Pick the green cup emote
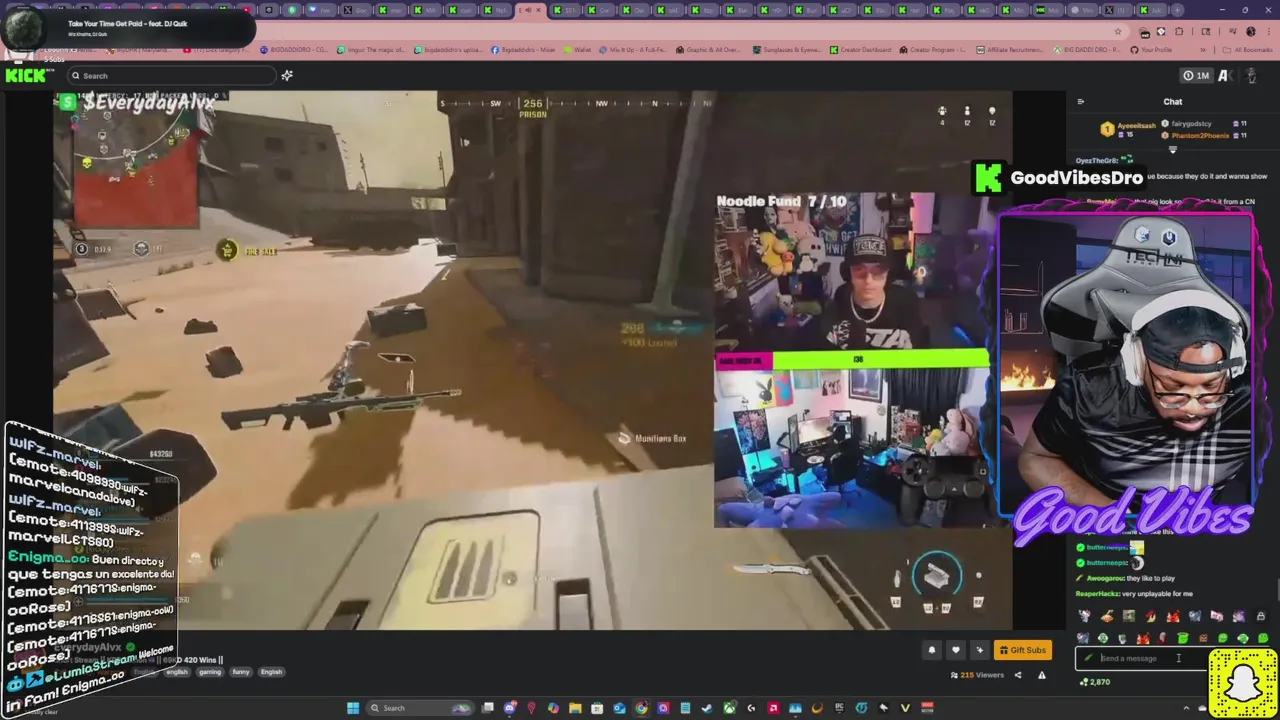 point(1183,638)
